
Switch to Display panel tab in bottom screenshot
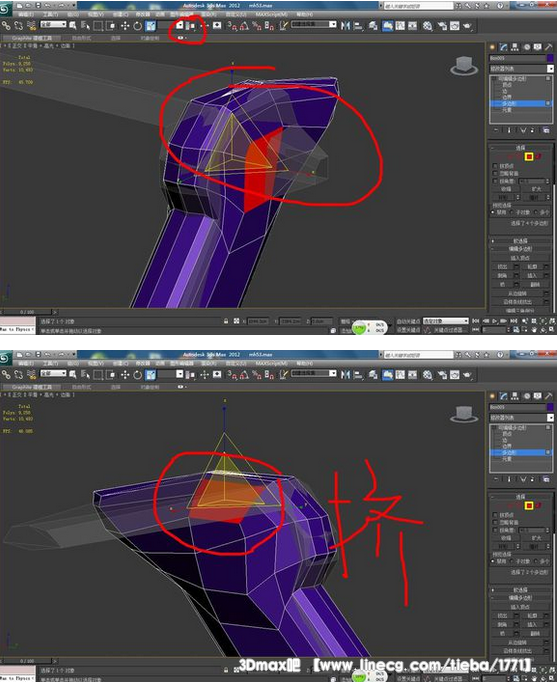click(538, 396)
